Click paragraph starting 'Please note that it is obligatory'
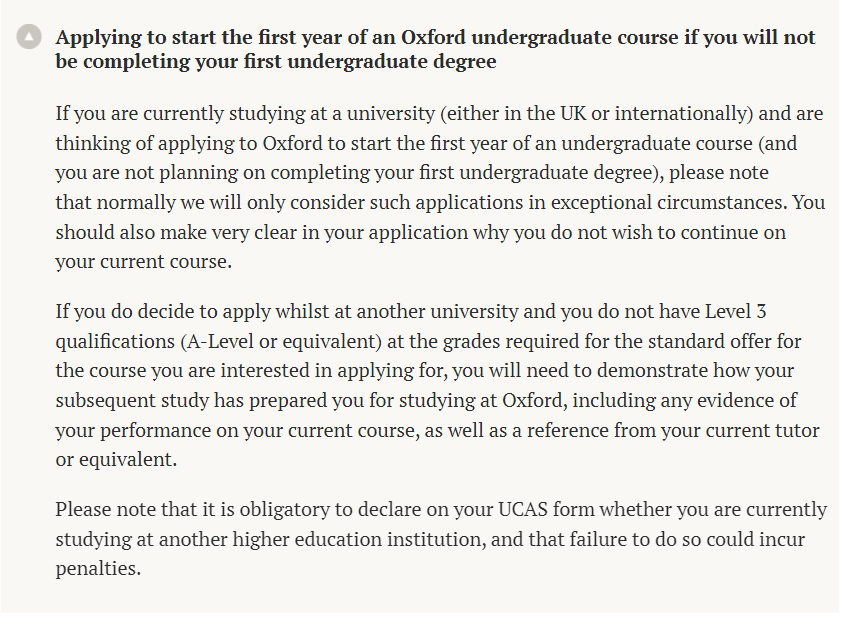This screenshot has width=841, height=622. tap(441, 538)
